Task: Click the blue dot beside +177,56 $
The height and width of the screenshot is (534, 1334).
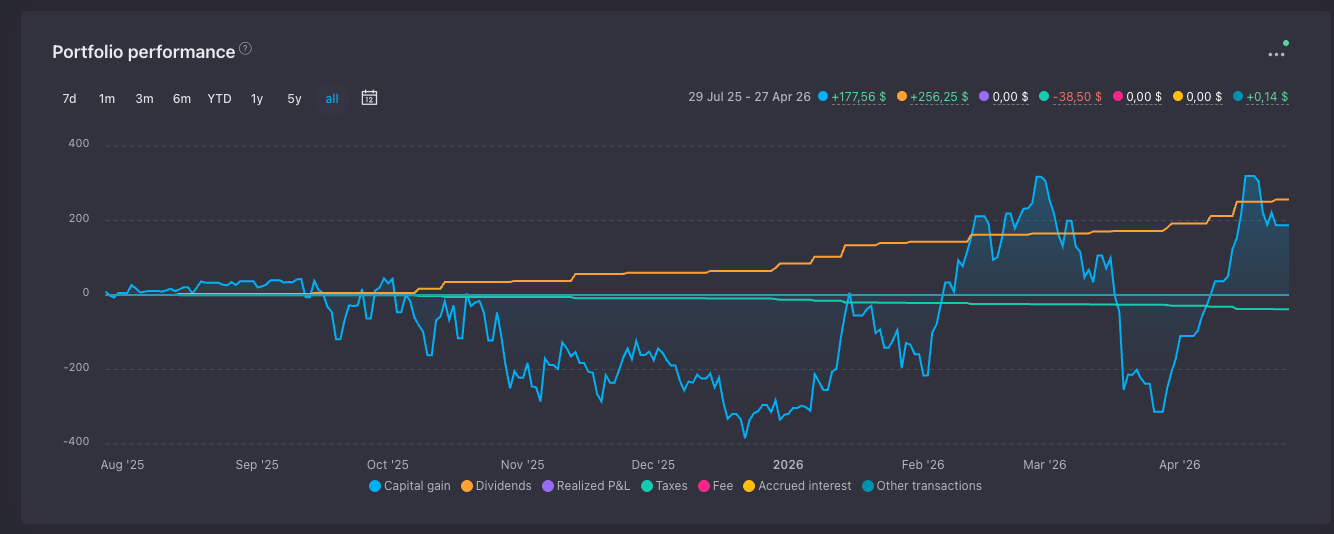Action: (823, 97)
